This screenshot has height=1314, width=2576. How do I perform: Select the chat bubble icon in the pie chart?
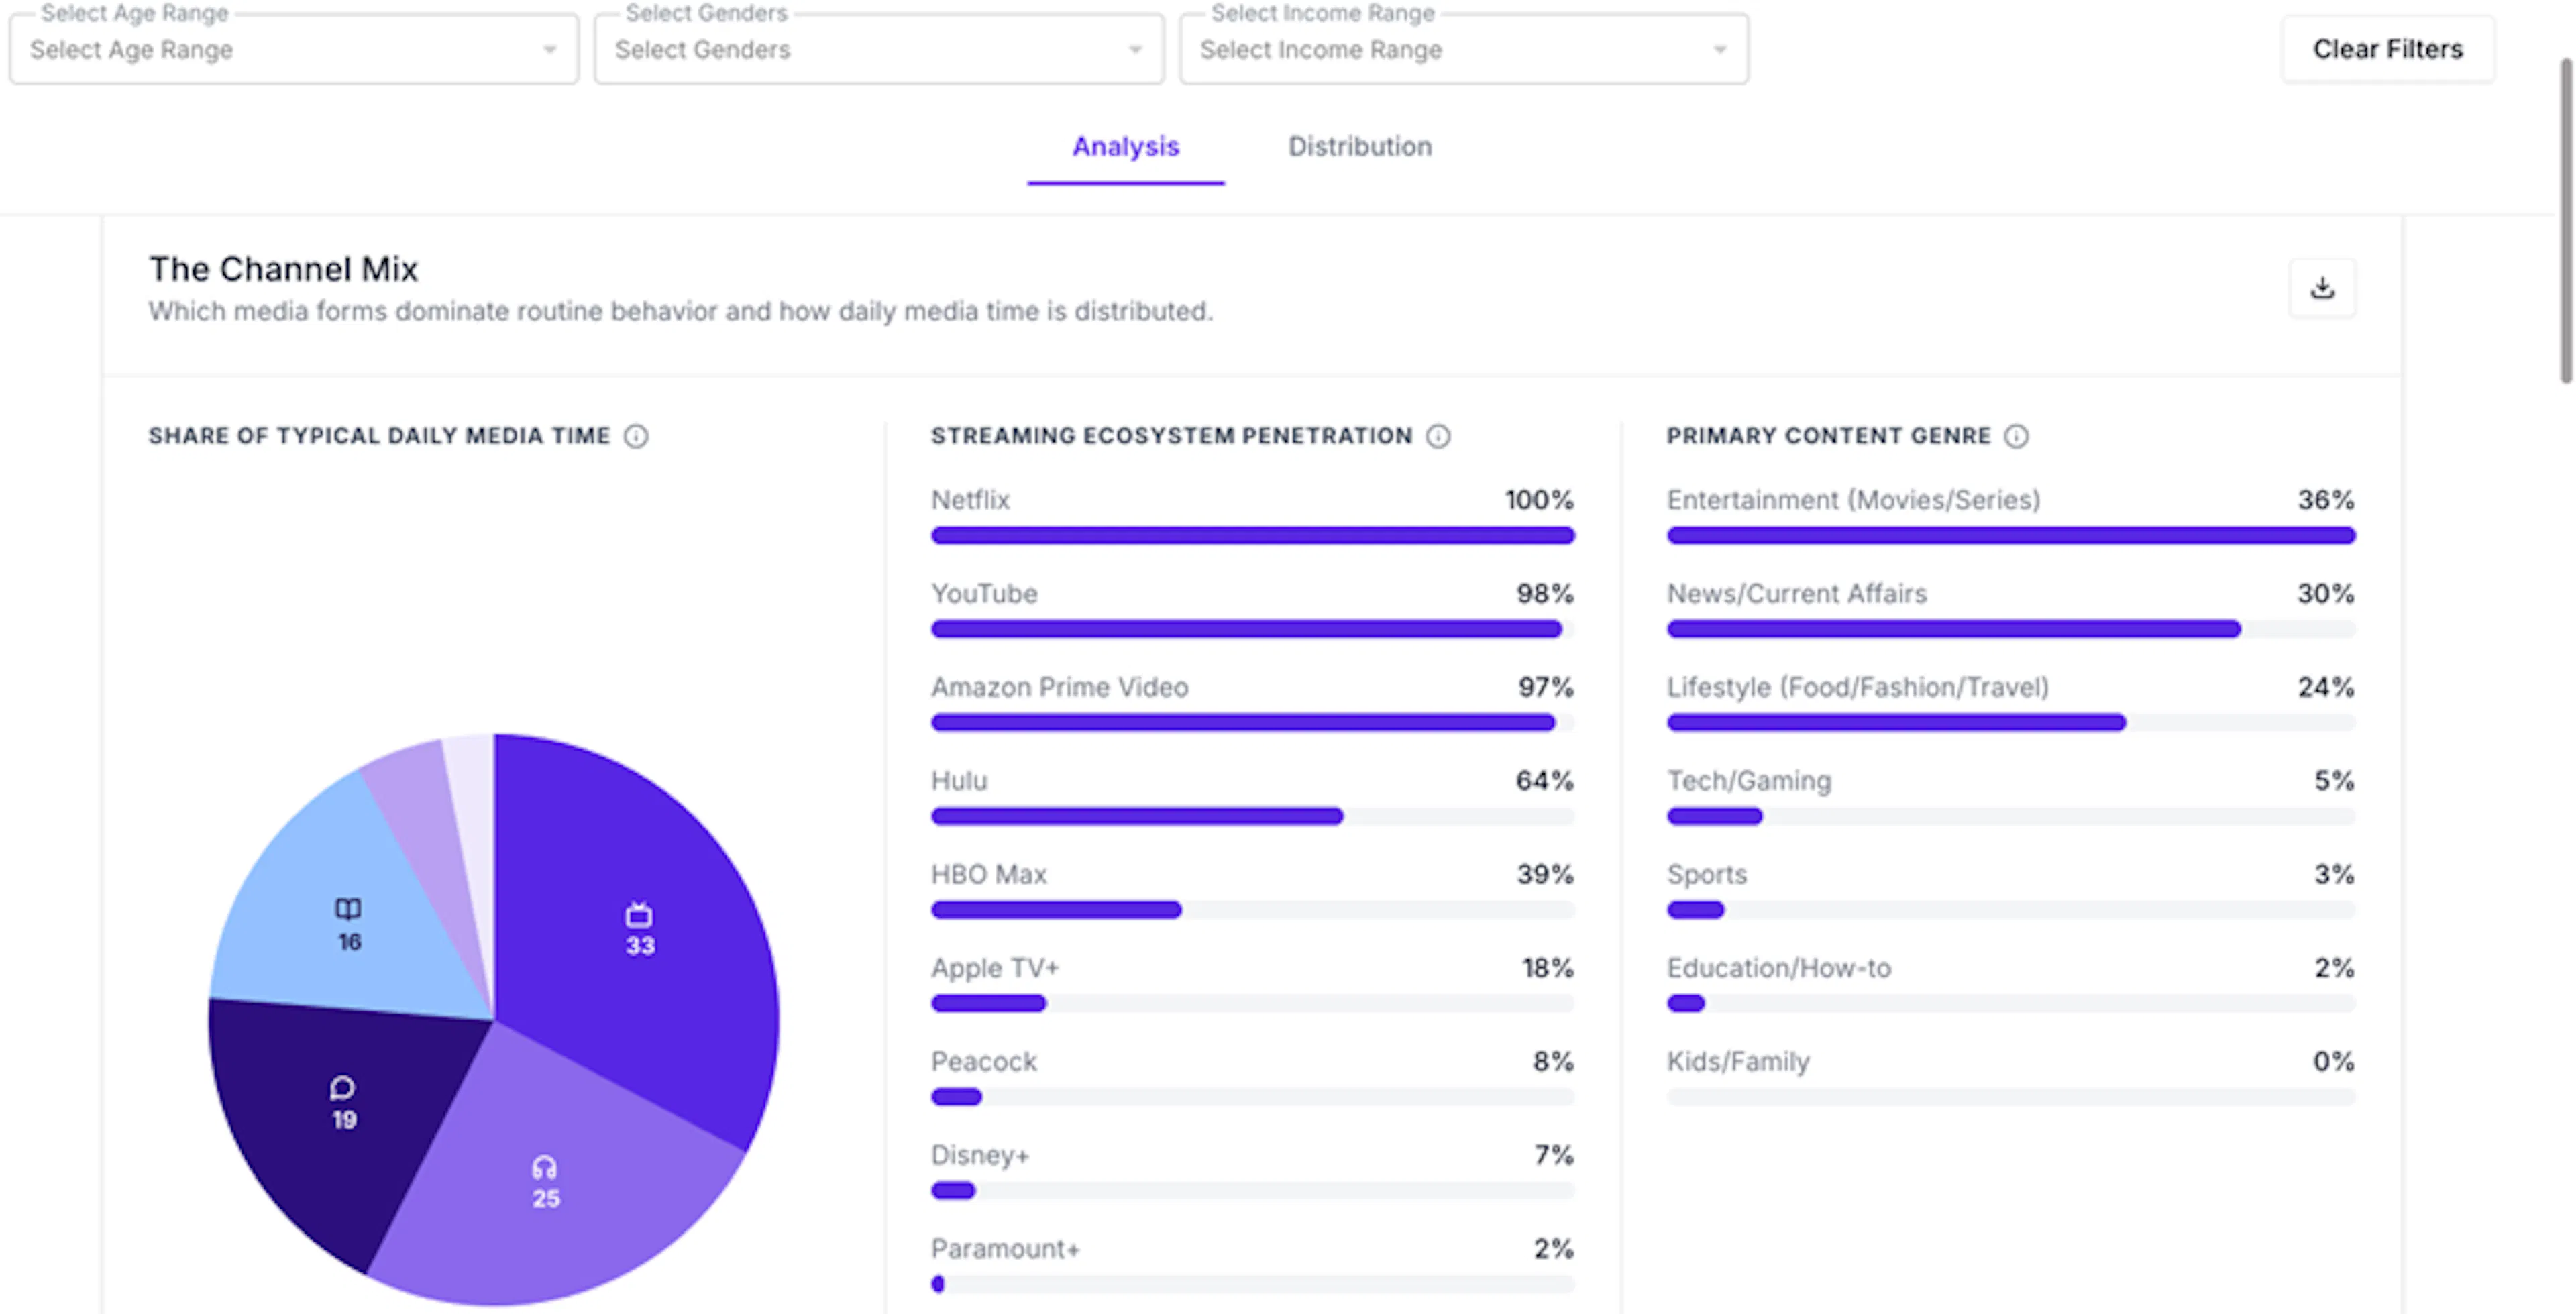(342, 1088)
